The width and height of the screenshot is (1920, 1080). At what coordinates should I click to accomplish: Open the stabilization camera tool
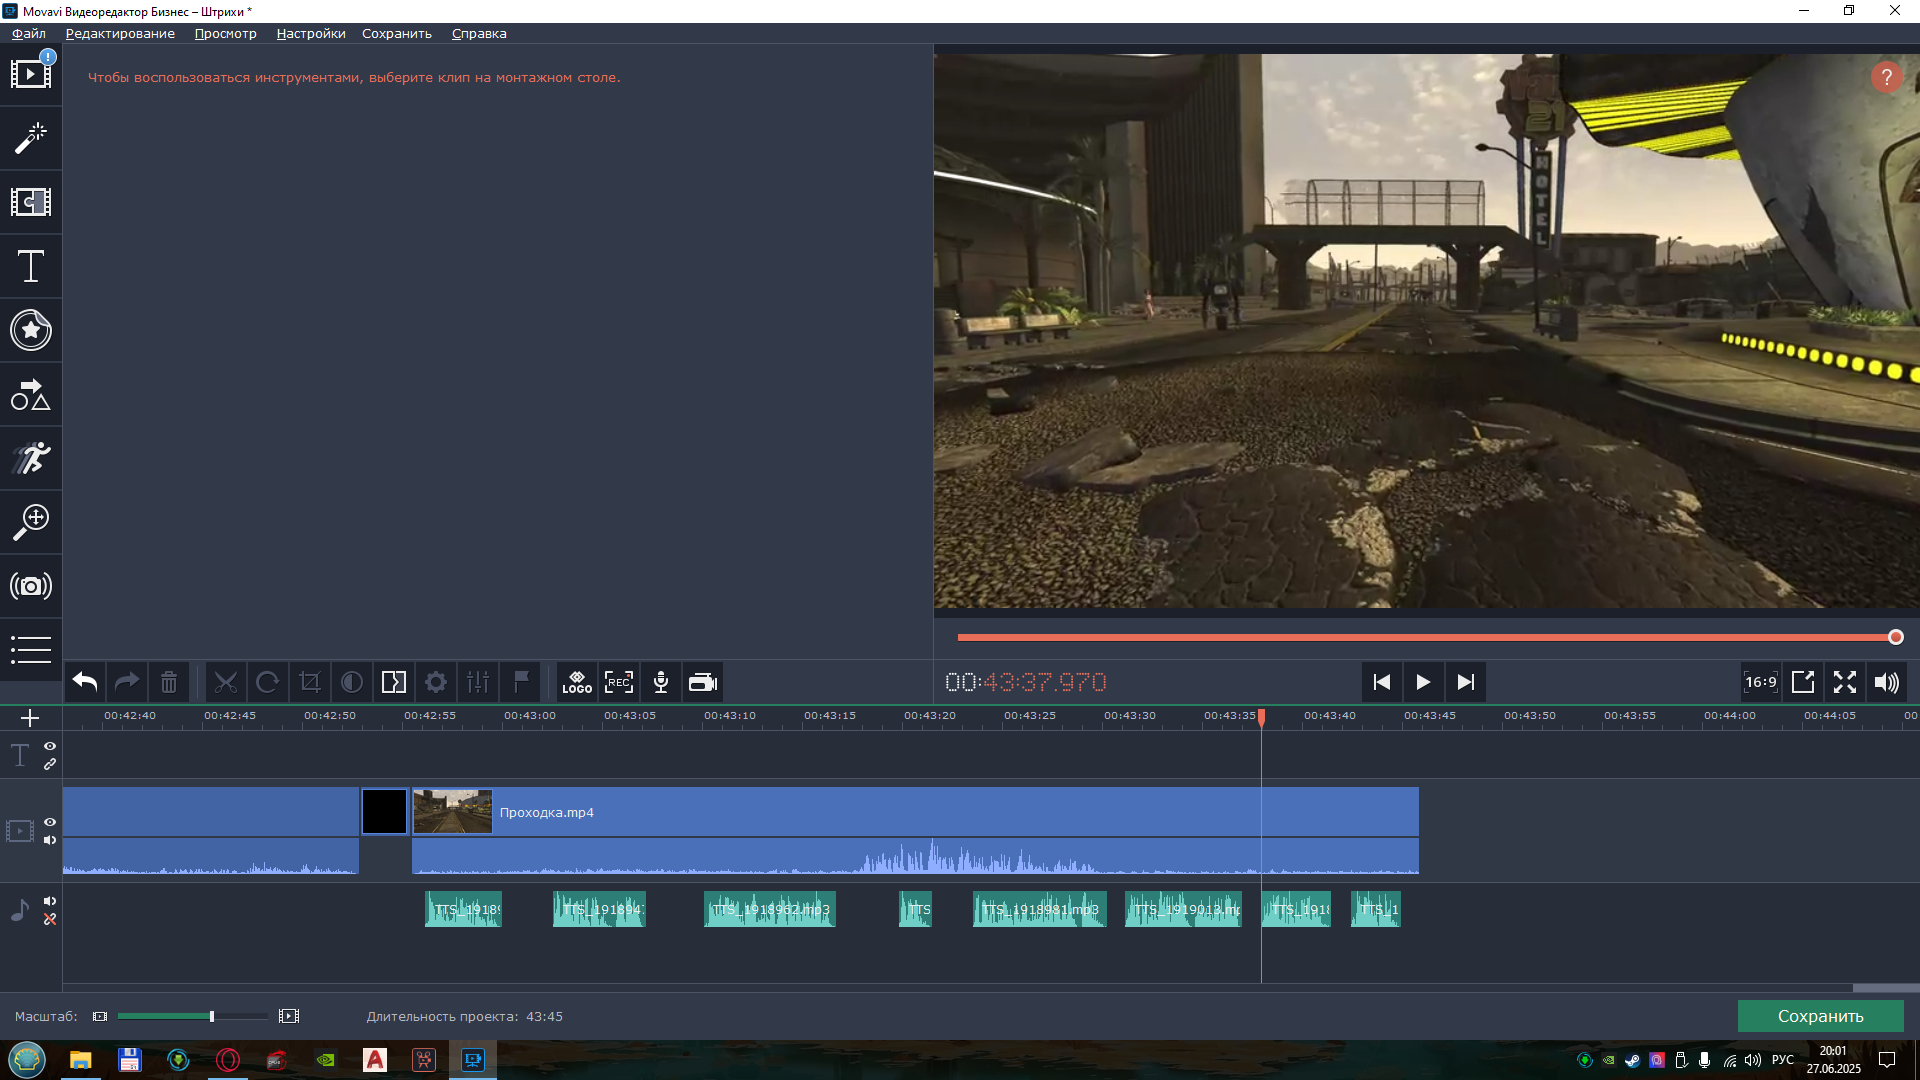(x=31, y=586)
